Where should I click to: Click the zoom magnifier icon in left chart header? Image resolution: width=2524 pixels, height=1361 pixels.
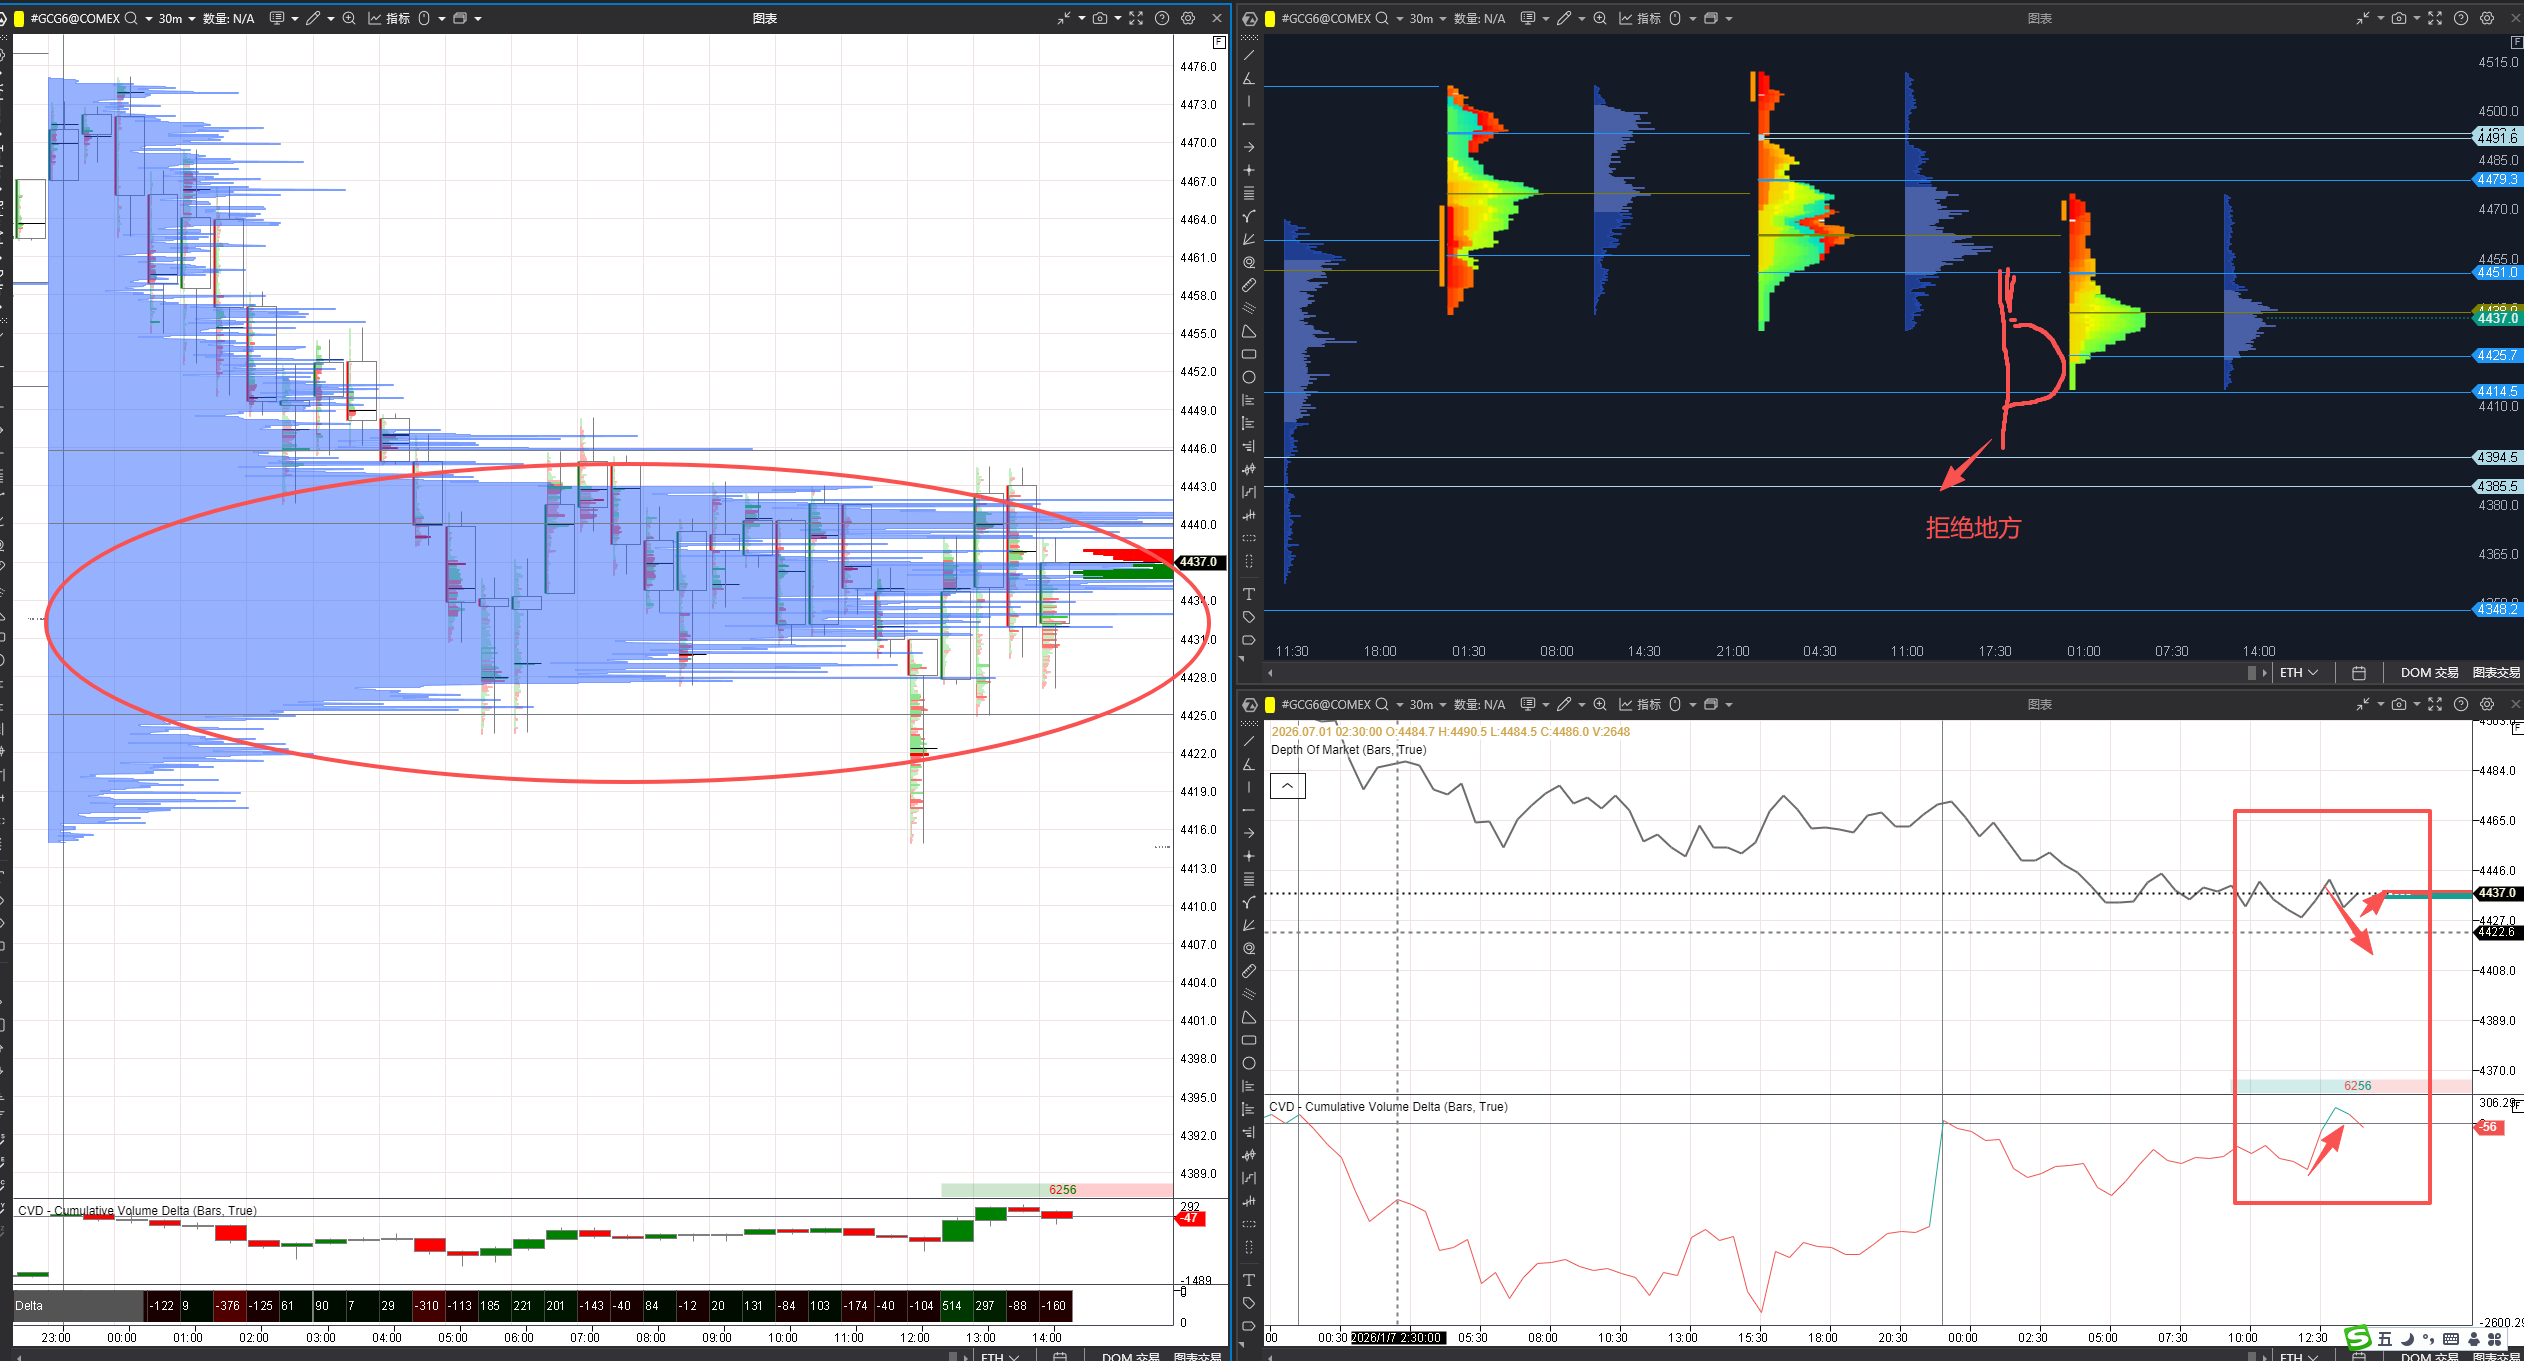click(349, 18)
